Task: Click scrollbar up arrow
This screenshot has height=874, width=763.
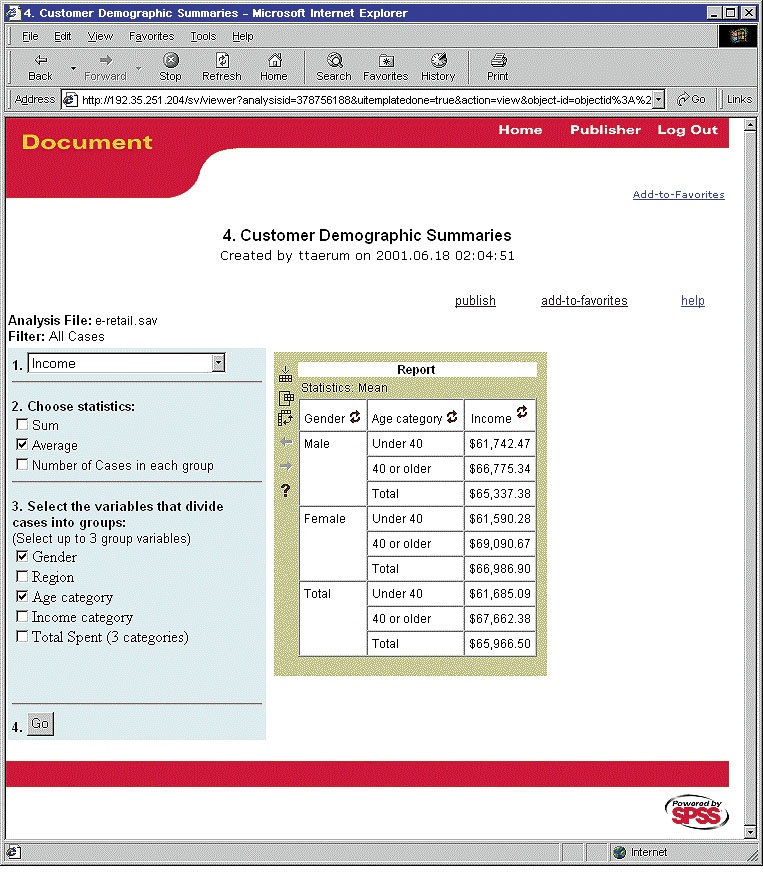Action: coord(750,125)
